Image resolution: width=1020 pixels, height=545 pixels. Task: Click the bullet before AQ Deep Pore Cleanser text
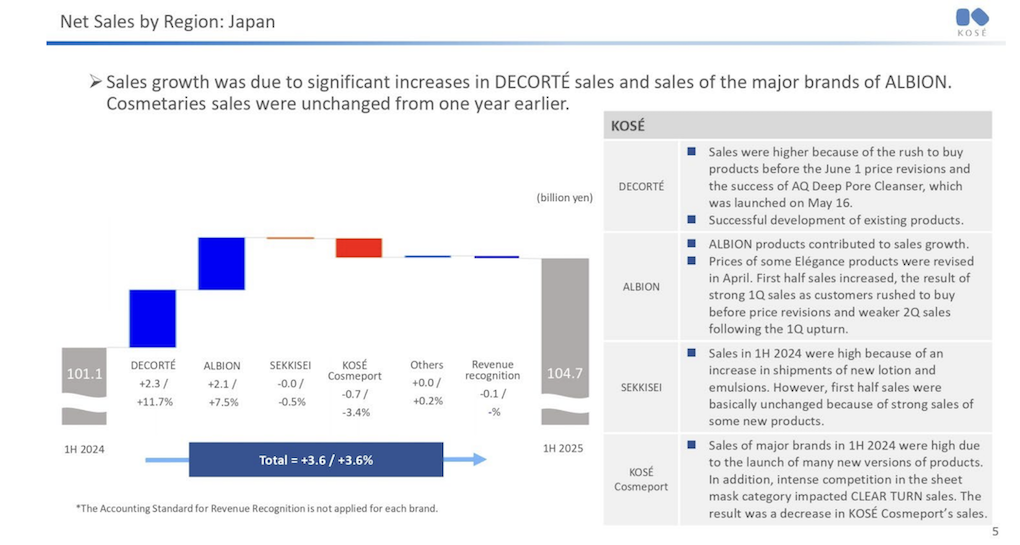(x=691, y=152)
